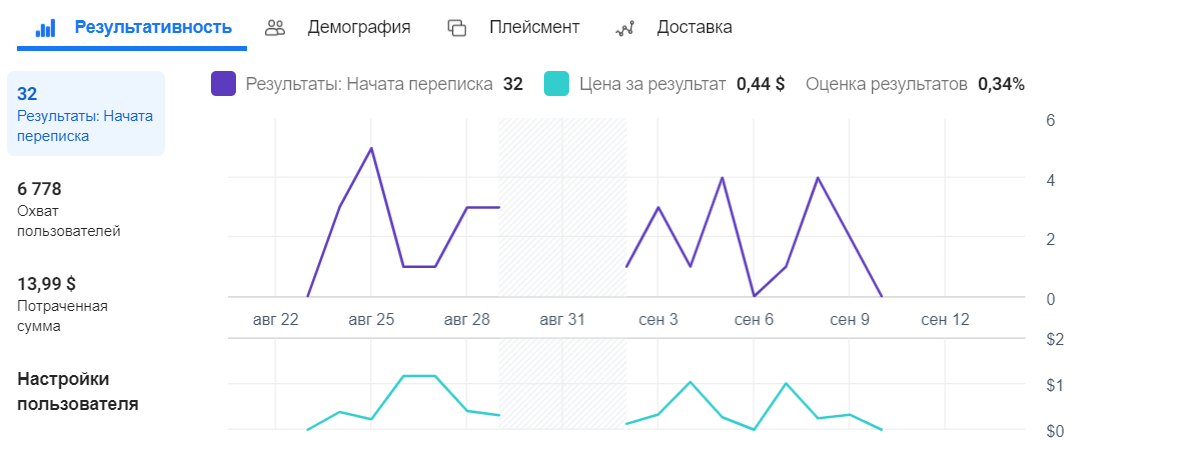Click the Доставка line graph icon

[625, 28]
